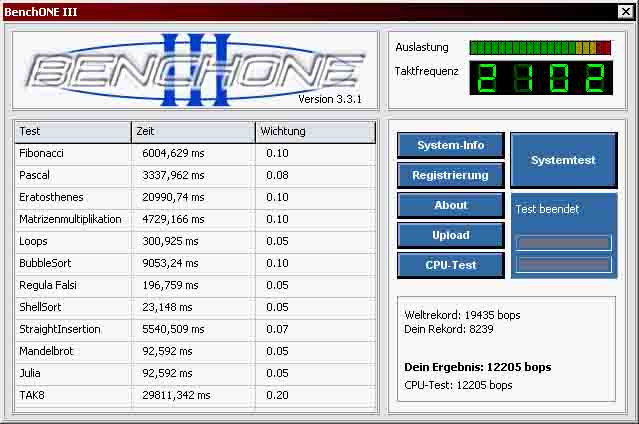Select the Regula Falsi row
Viewport: 639px width, 424px height.
coord(195,286)
